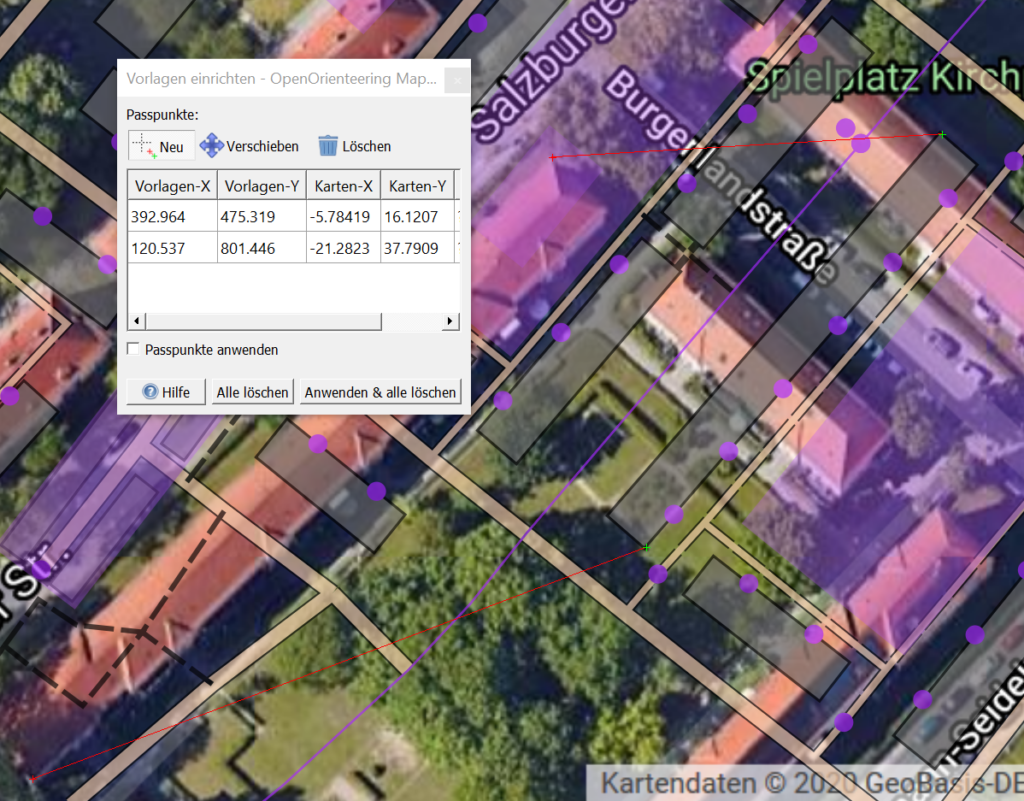
Task: Click the Karten-Y column header
Action: point(416,186)
